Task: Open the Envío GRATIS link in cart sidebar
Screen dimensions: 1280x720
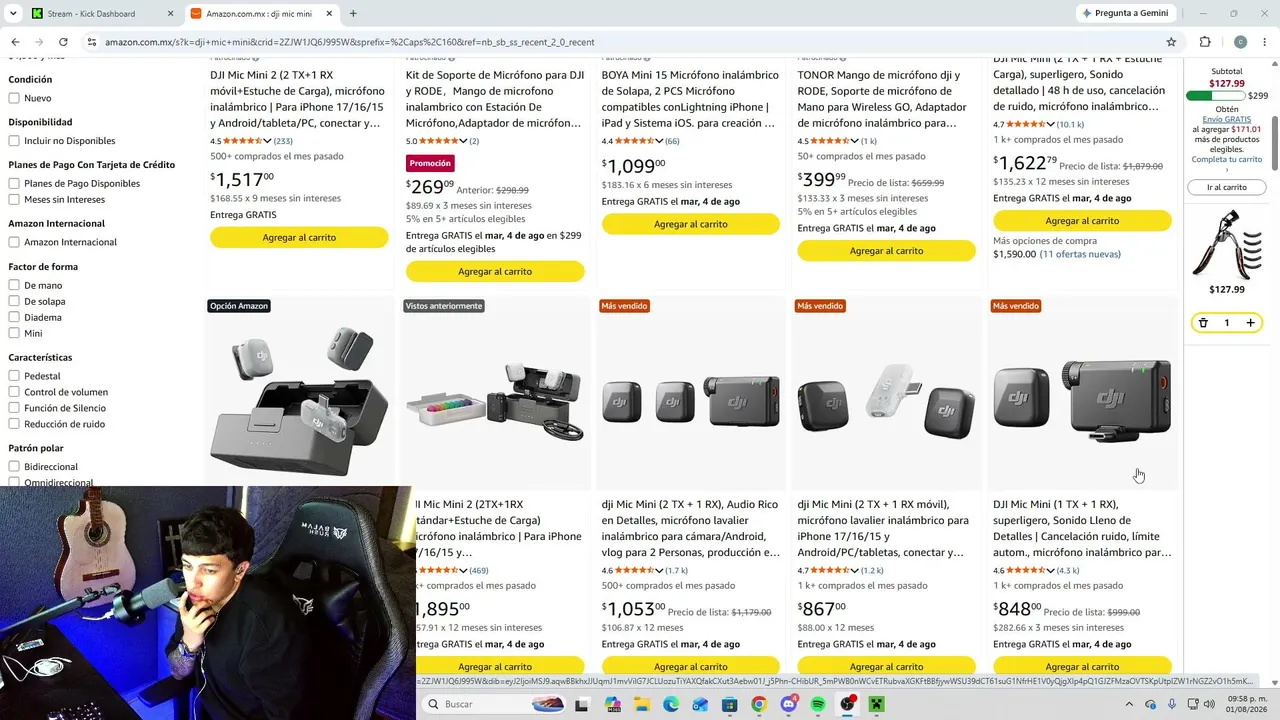Action: (1227, 119)
